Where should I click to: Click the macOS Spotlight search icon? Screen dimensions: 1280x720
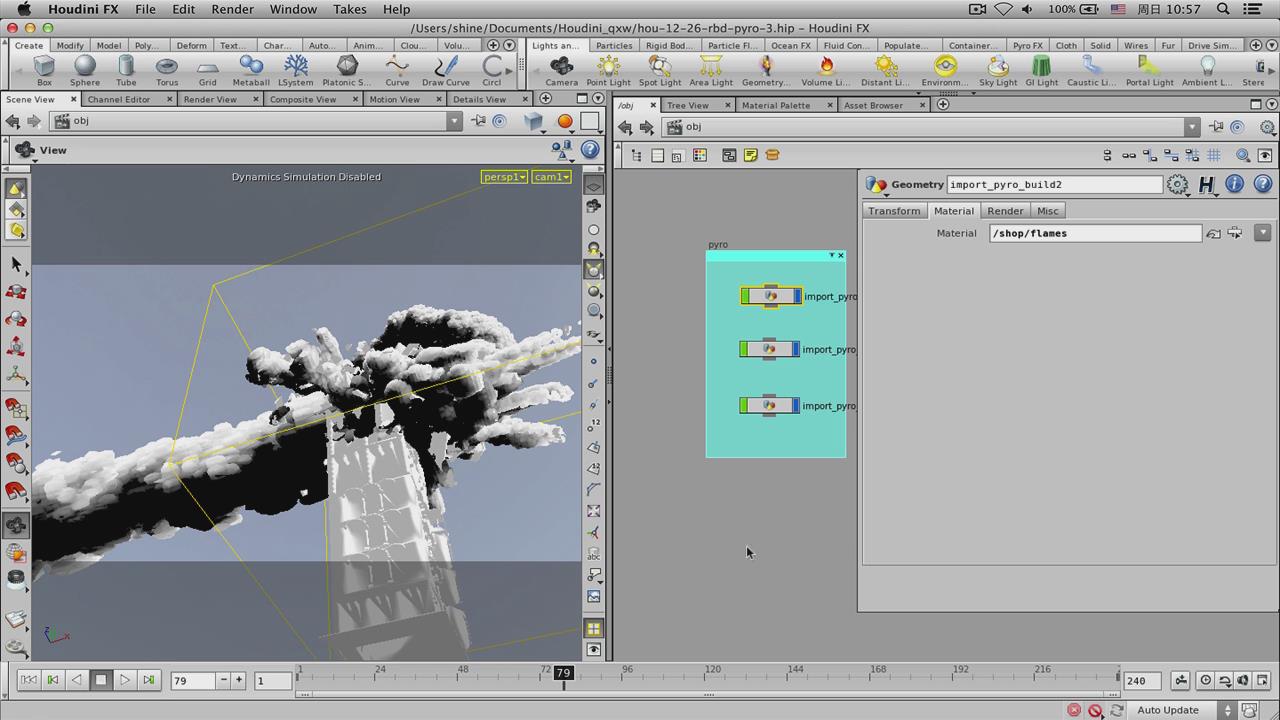(1224, 9)
